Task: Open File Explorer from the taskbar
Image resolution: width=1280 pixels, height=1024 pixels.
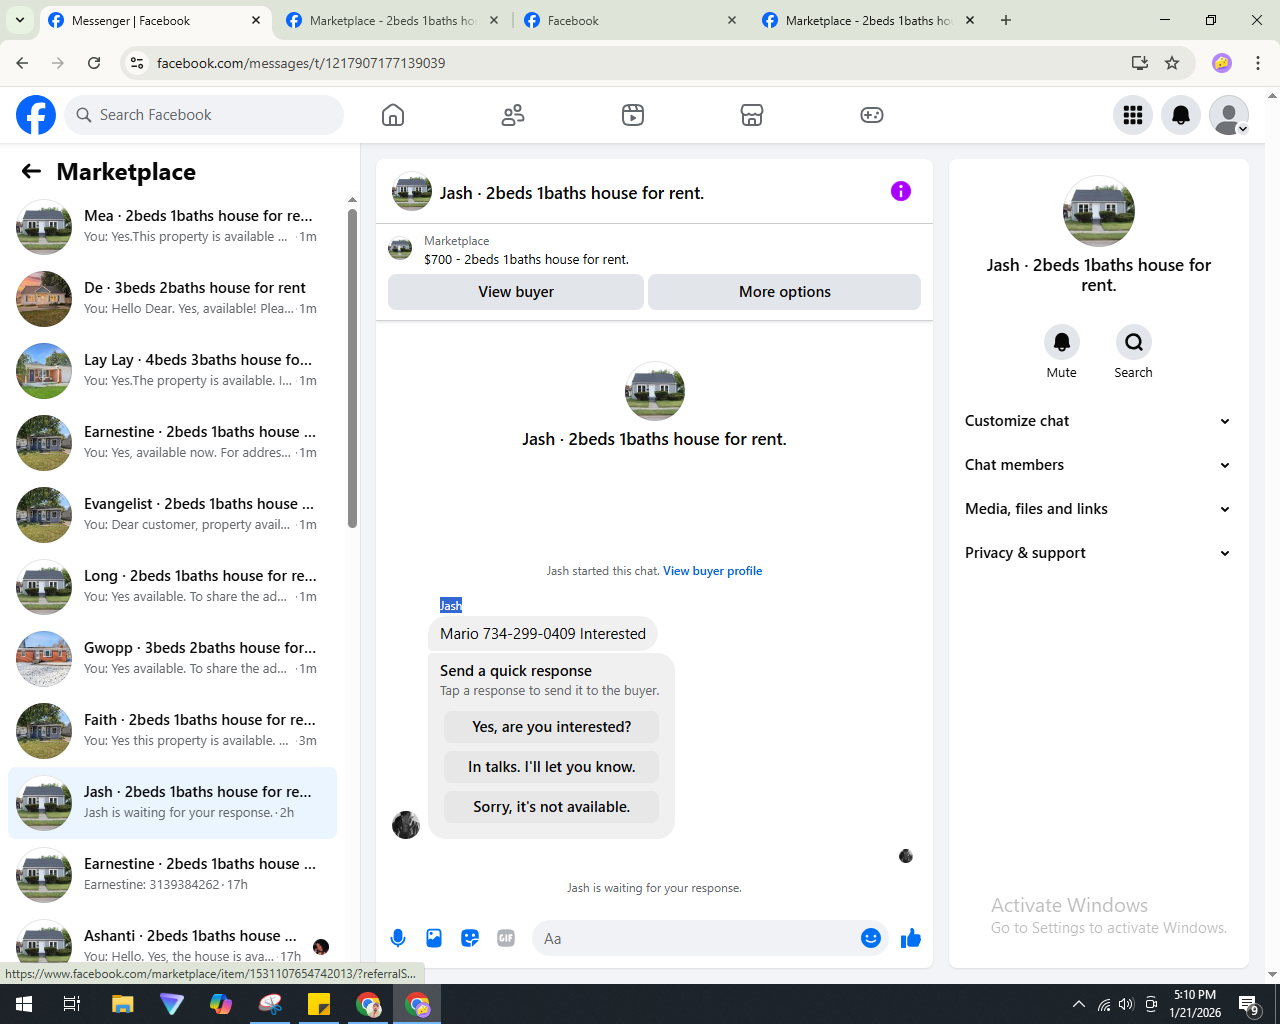Action: tap(122, 1004)
